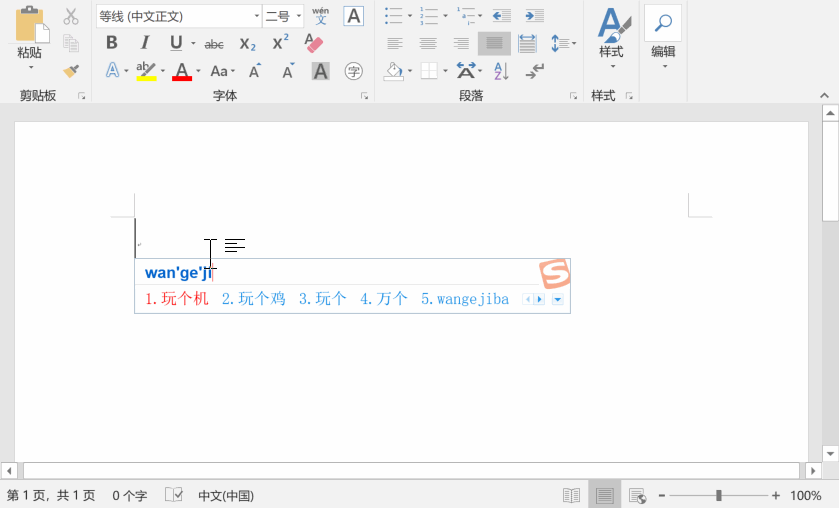Show paragraph marks icon
The image size is (839, 508).
pyautogui.click(x=535, y=71)
